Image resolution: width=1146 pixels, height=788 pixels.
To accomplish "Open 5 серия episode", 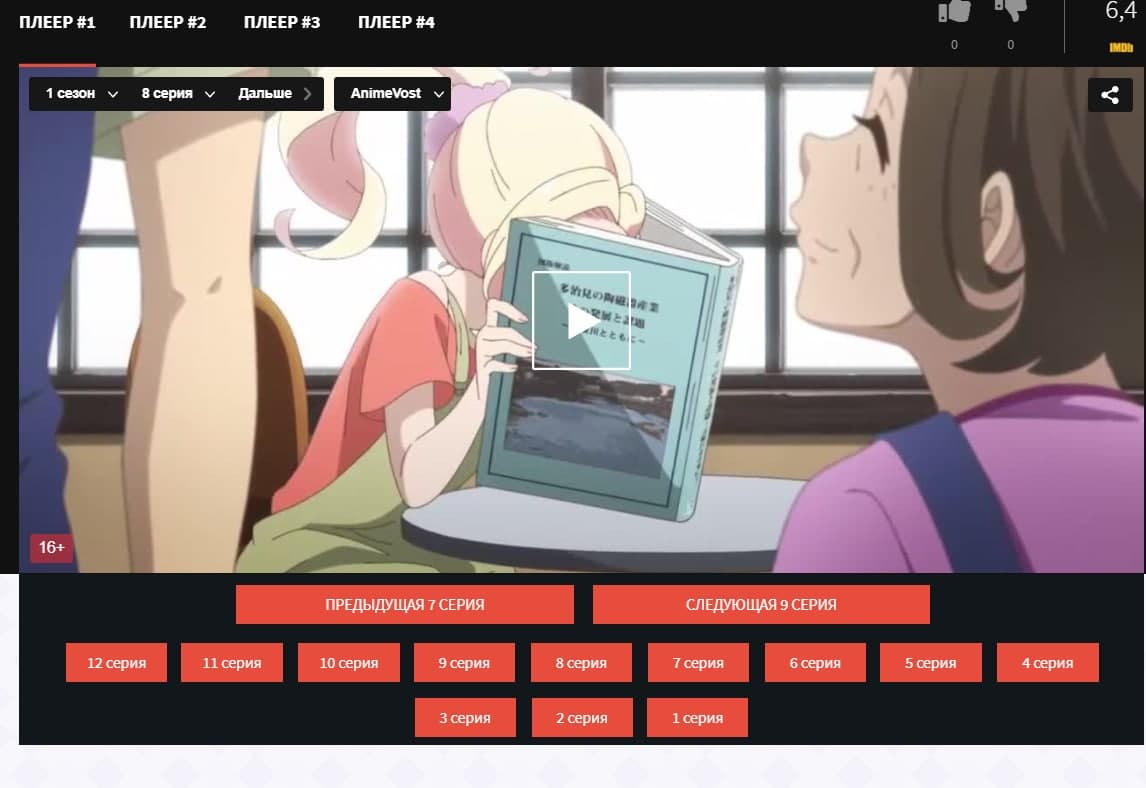I will (930, 663).
